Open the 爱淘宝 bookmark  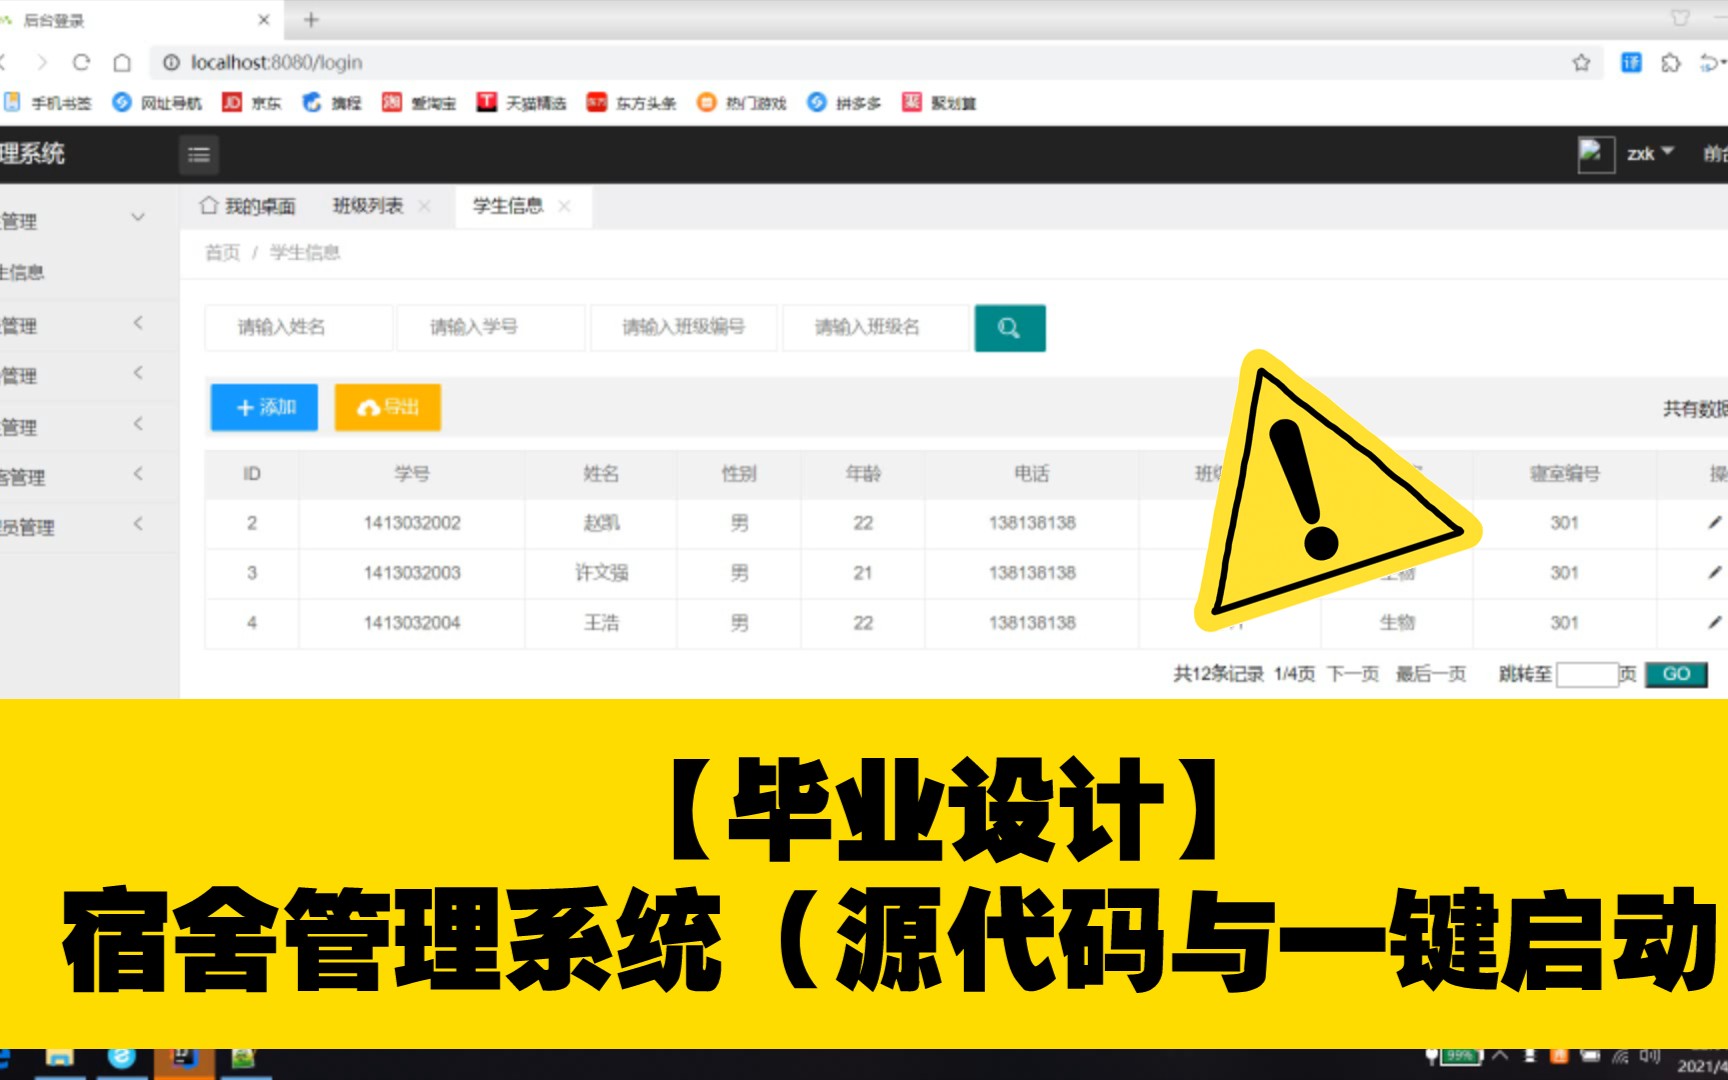point(419,102)
